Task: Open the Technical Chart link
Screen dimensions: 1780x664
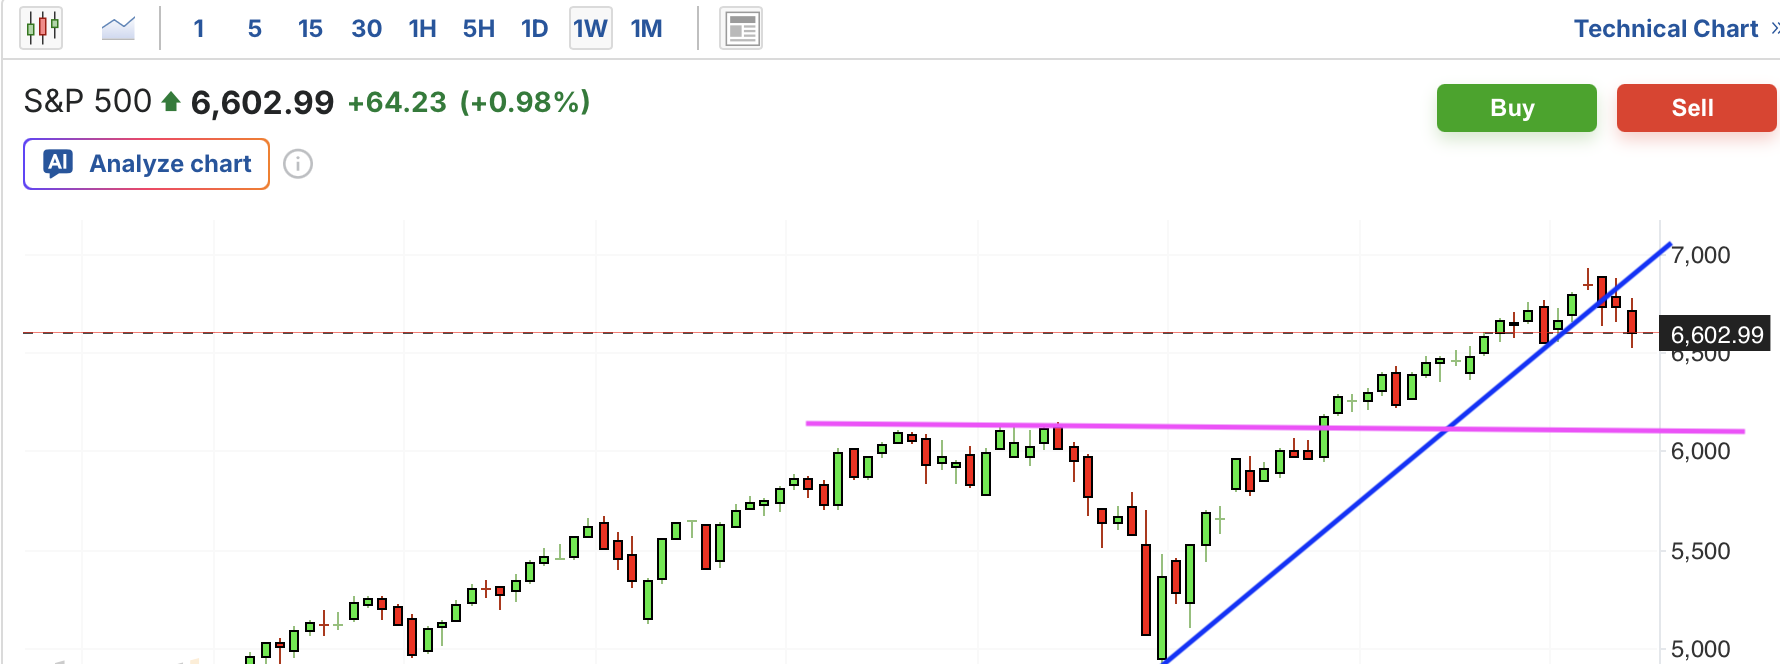Action: point(1665,29)
